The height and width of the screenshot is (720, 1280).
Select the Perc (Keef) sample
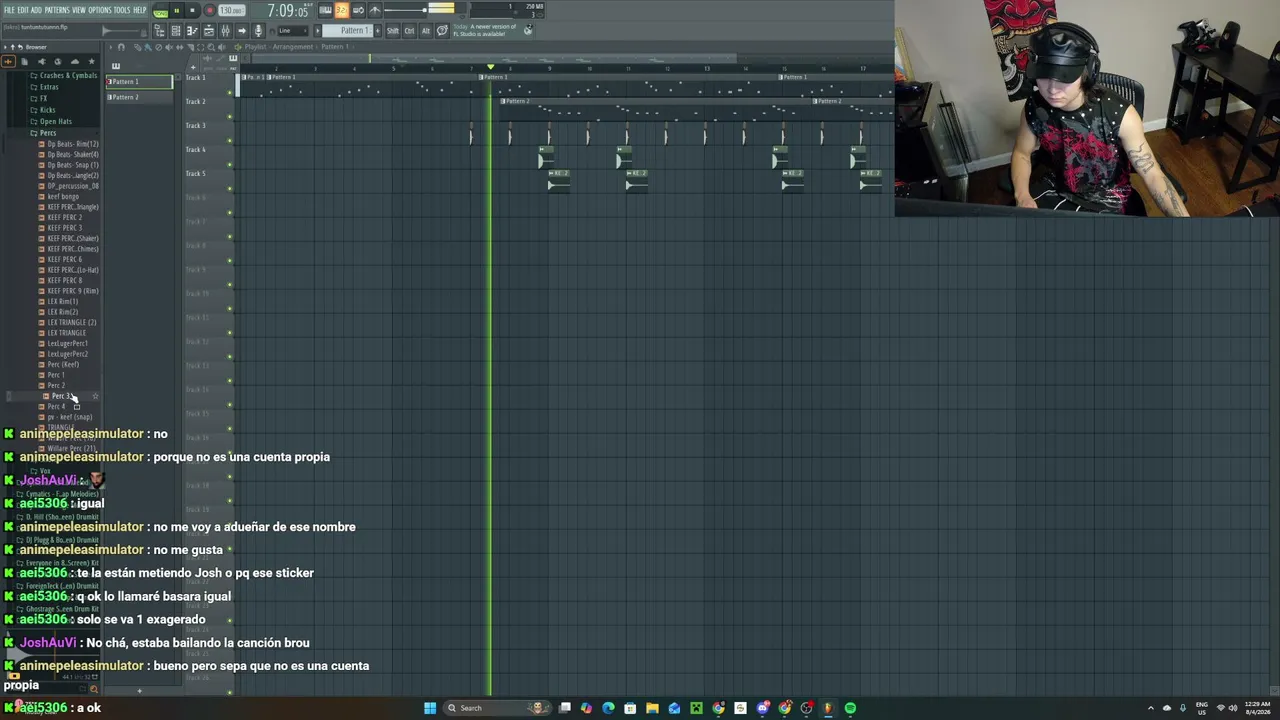click(x=63, y=364)
